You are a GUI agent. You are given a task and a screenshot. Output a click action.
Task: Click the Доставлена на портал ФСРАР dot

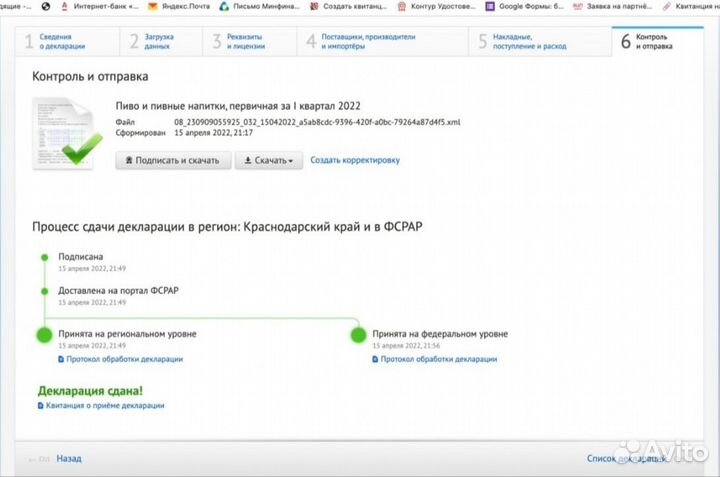coord(45,291)
